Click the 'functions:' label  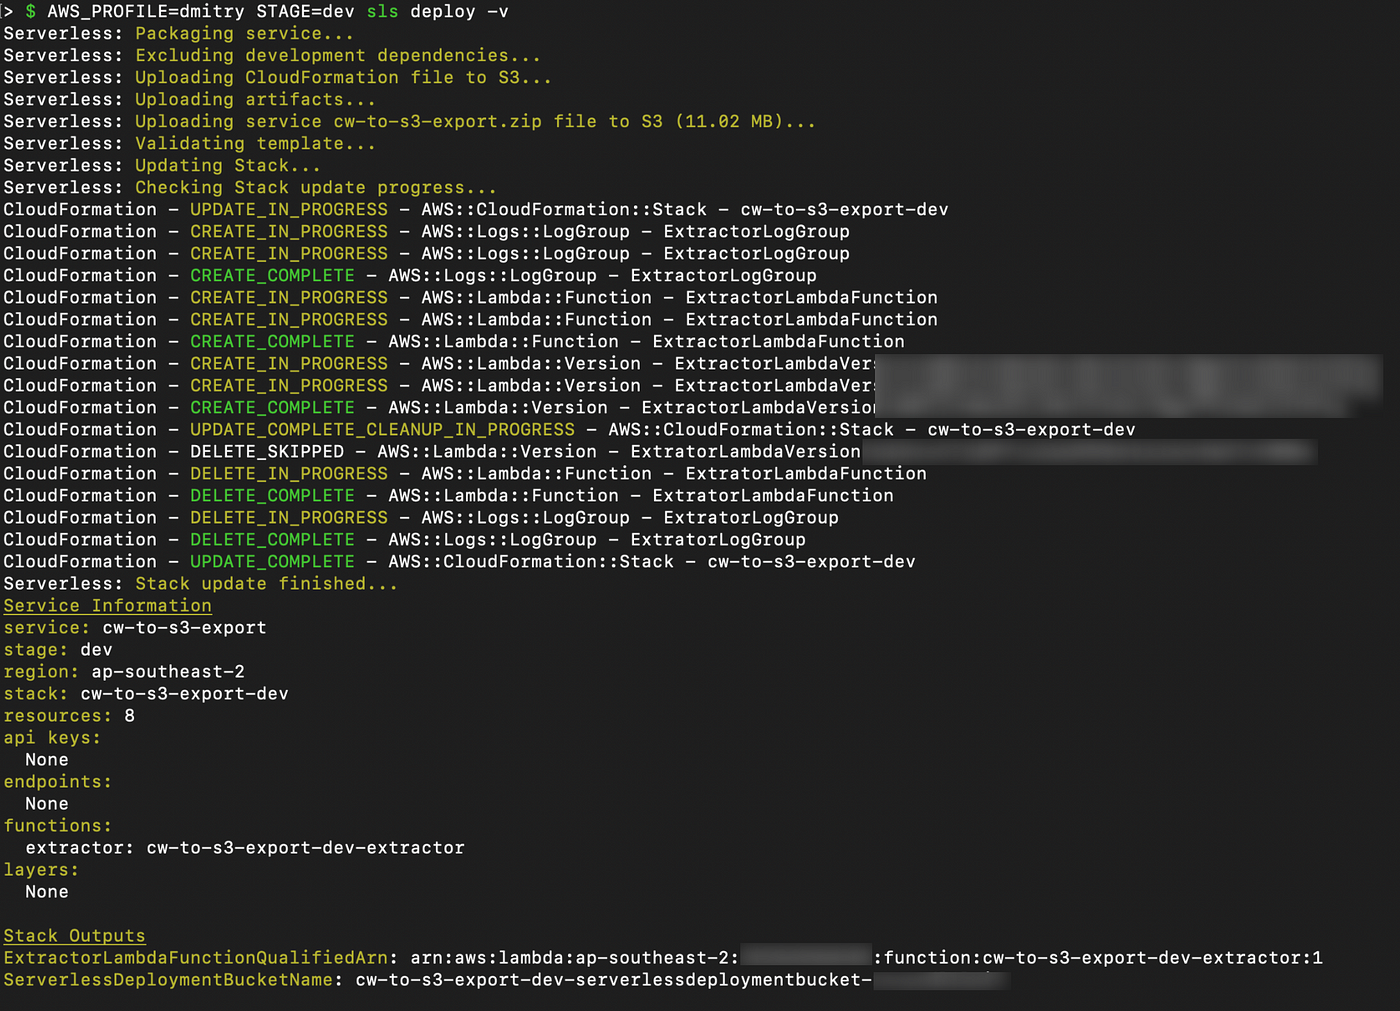pyautogui.click(x=58, y=826)
